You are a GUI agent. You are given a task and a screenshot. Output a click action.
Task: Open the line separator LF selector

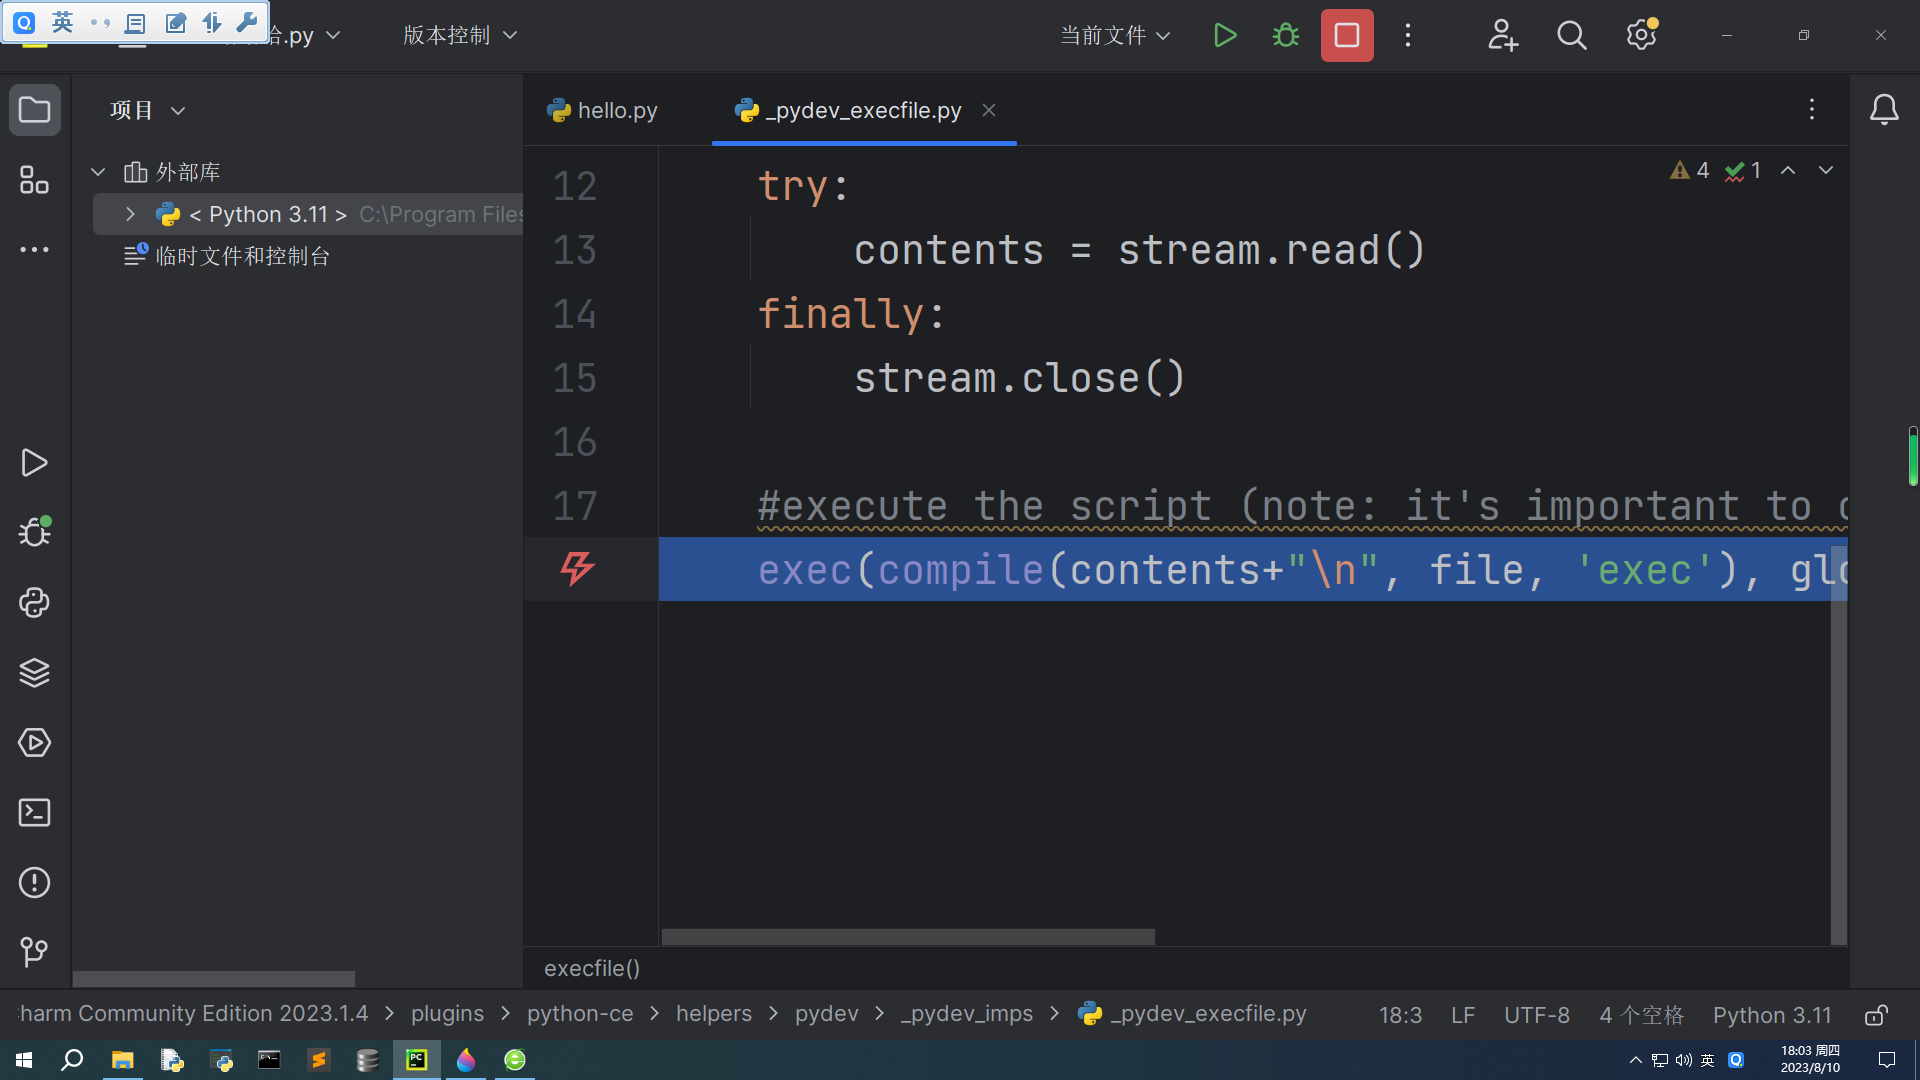coord(1463,1015)
